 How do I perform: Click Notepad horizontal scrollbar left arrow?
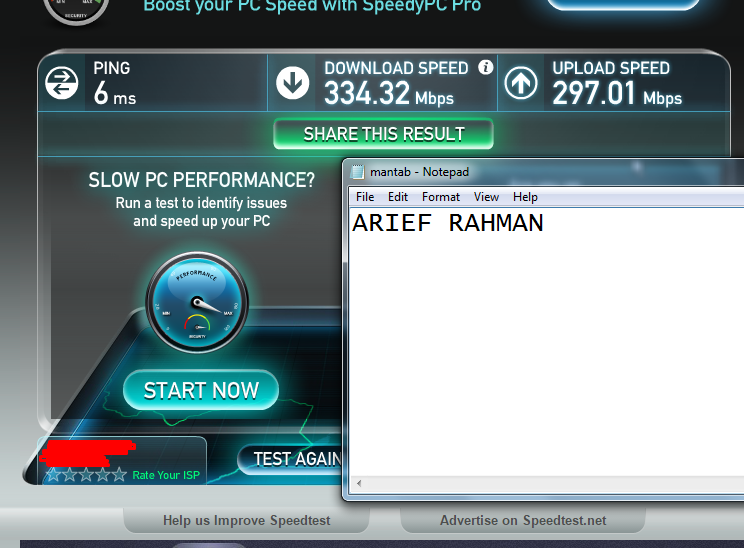[x=359, y=483]
